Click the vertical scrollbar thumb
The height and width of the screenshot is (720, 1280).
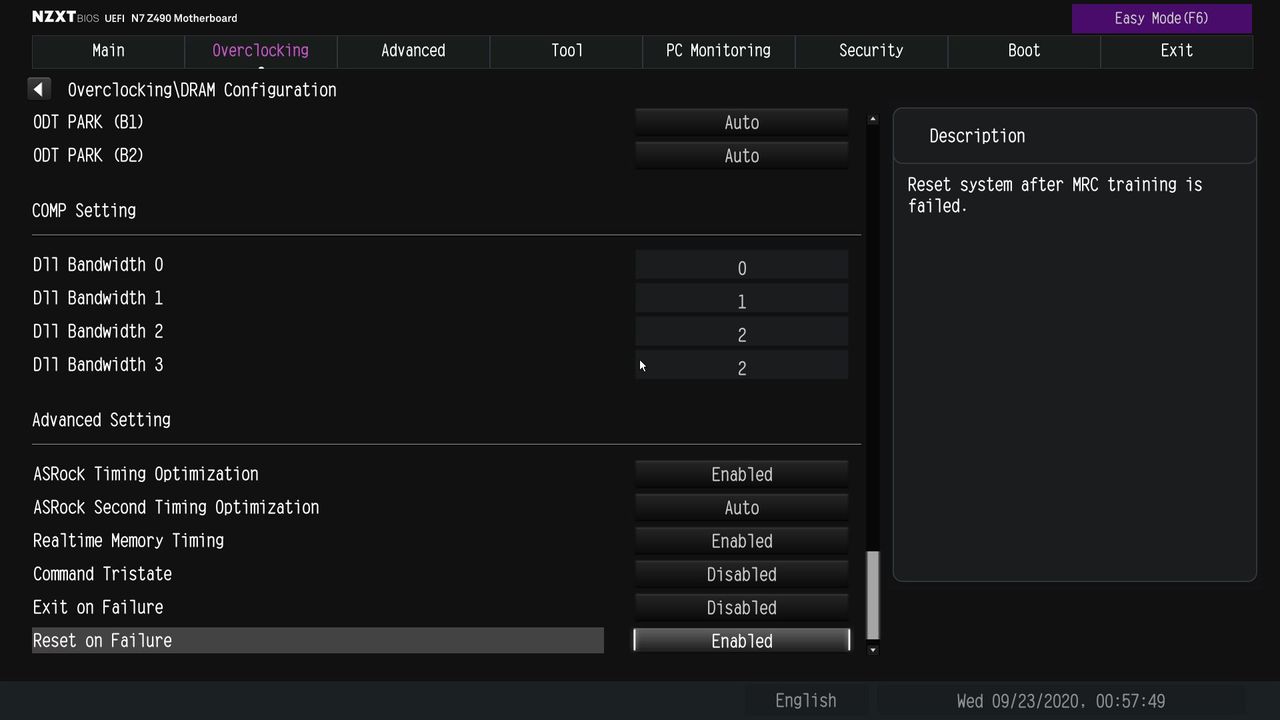point(873,595)
